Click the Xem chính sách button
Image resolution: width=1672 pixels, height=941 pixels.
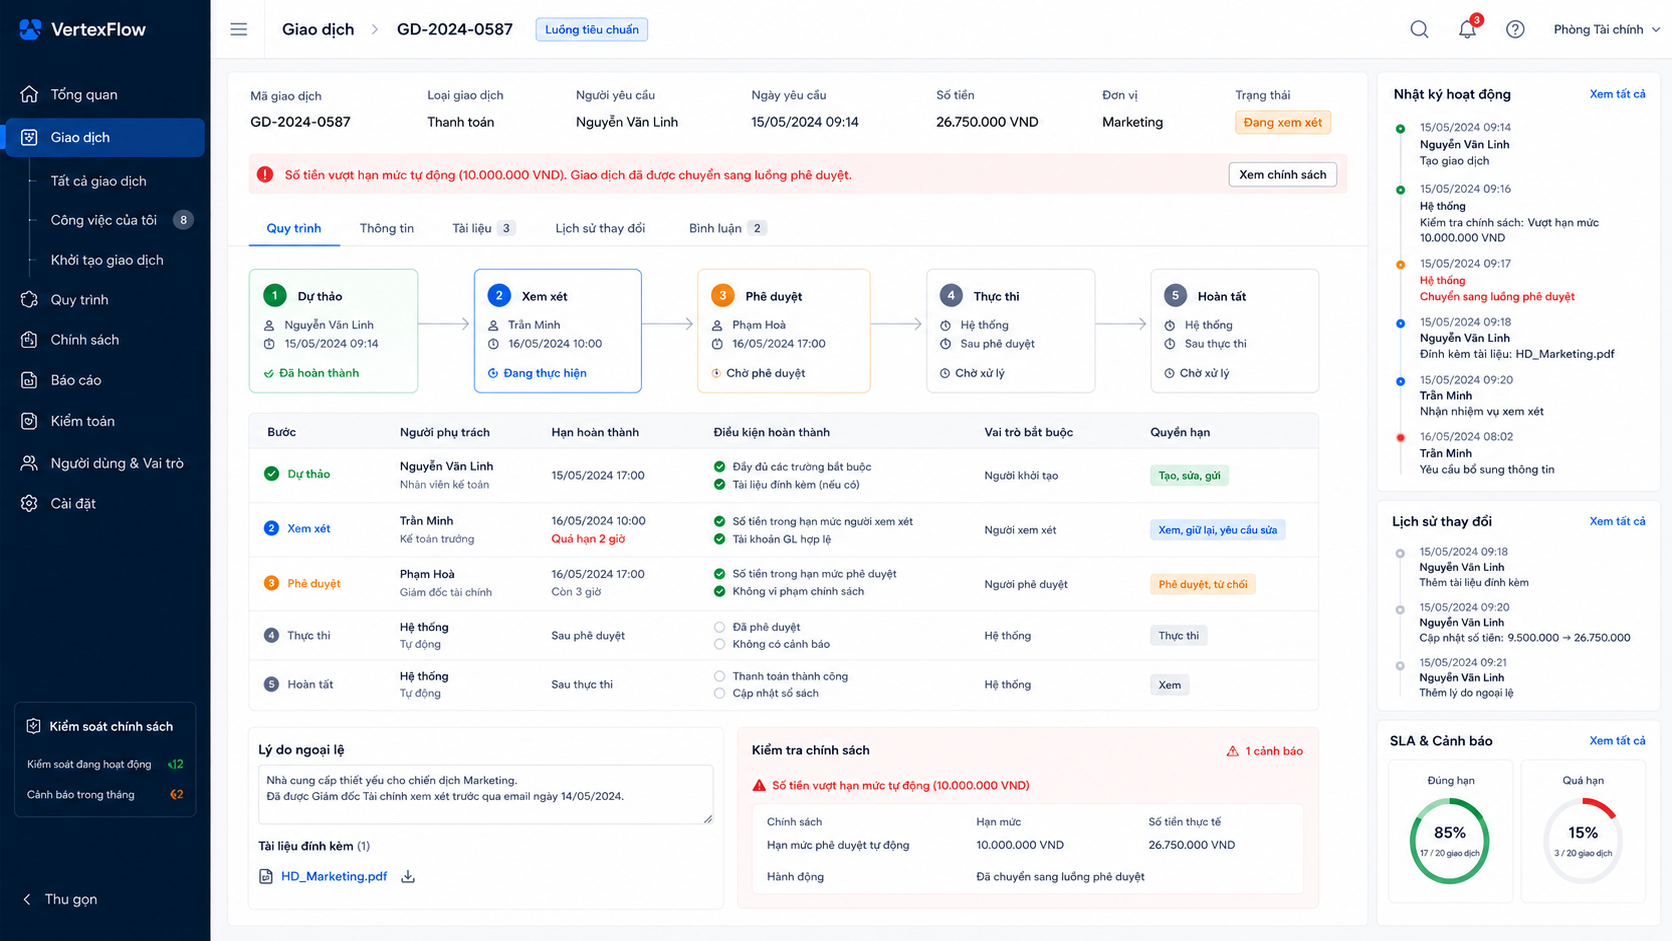(1282, 174)
